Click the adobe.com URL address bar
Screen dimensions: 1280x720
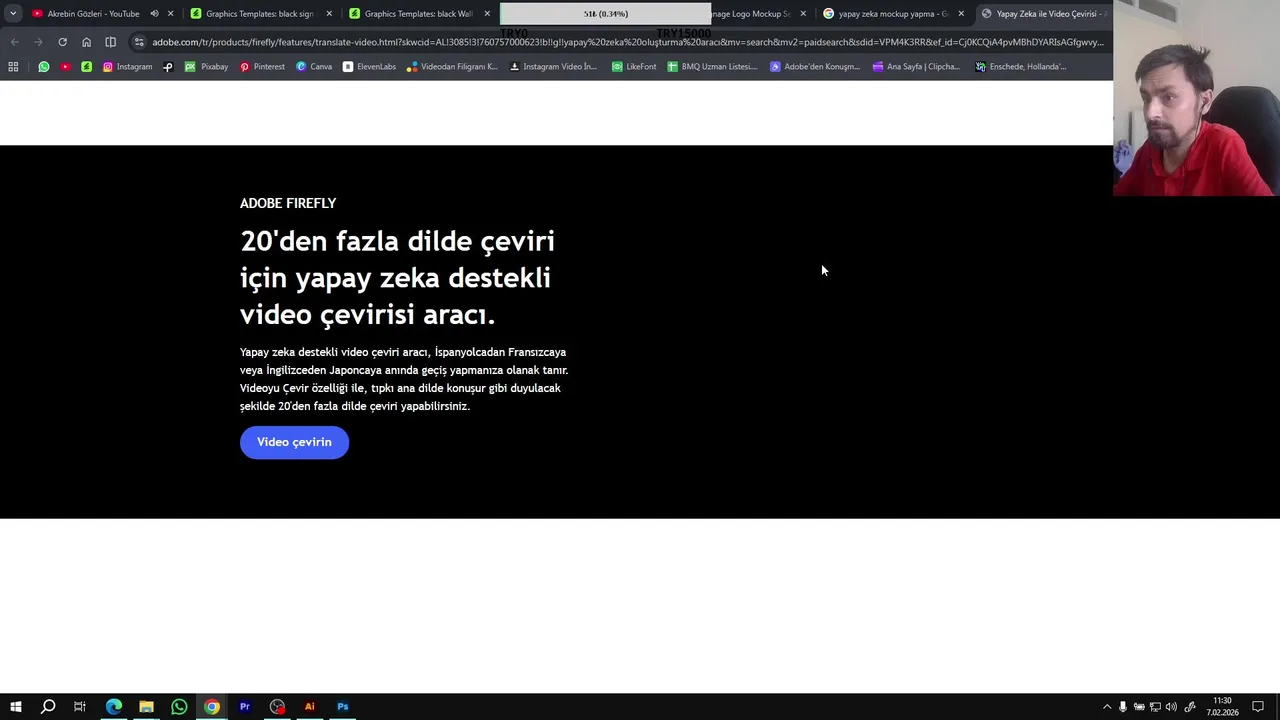click(x=628, y=42)
